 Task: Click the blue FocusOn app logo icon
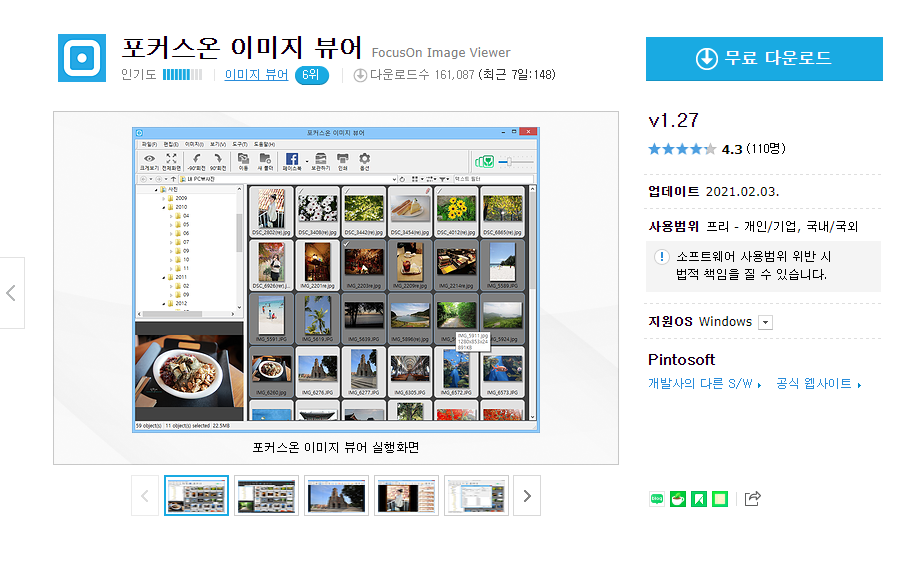(82, 58)
